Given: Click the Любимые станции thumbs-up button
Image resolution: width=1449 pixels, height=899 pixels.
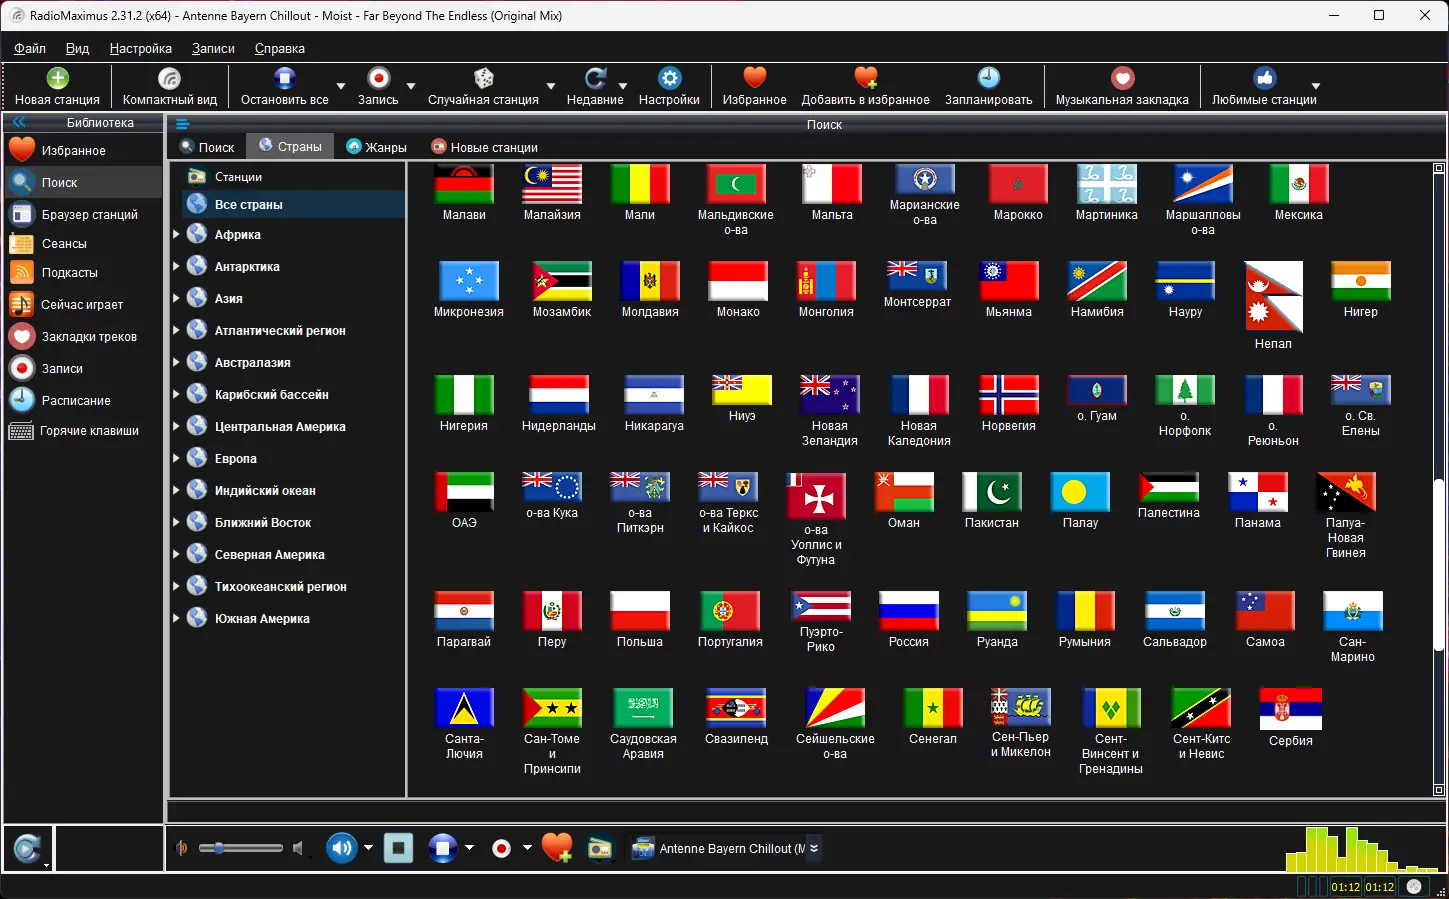Looking at the screenshot, I should (1264, 86).
